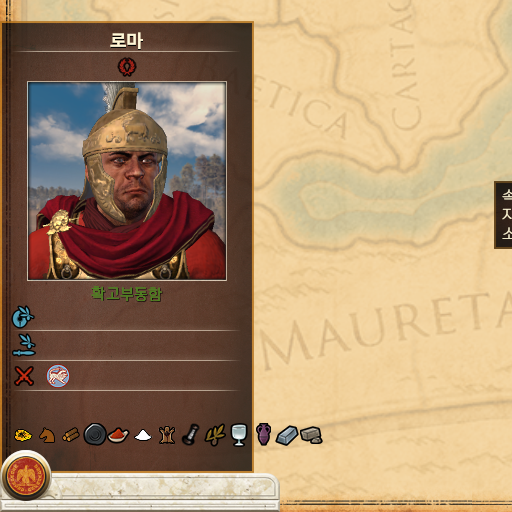Screen dimensions: 512x512
Task: Select the enemy faction lion emblem
Action: click(x=58, y=376)
